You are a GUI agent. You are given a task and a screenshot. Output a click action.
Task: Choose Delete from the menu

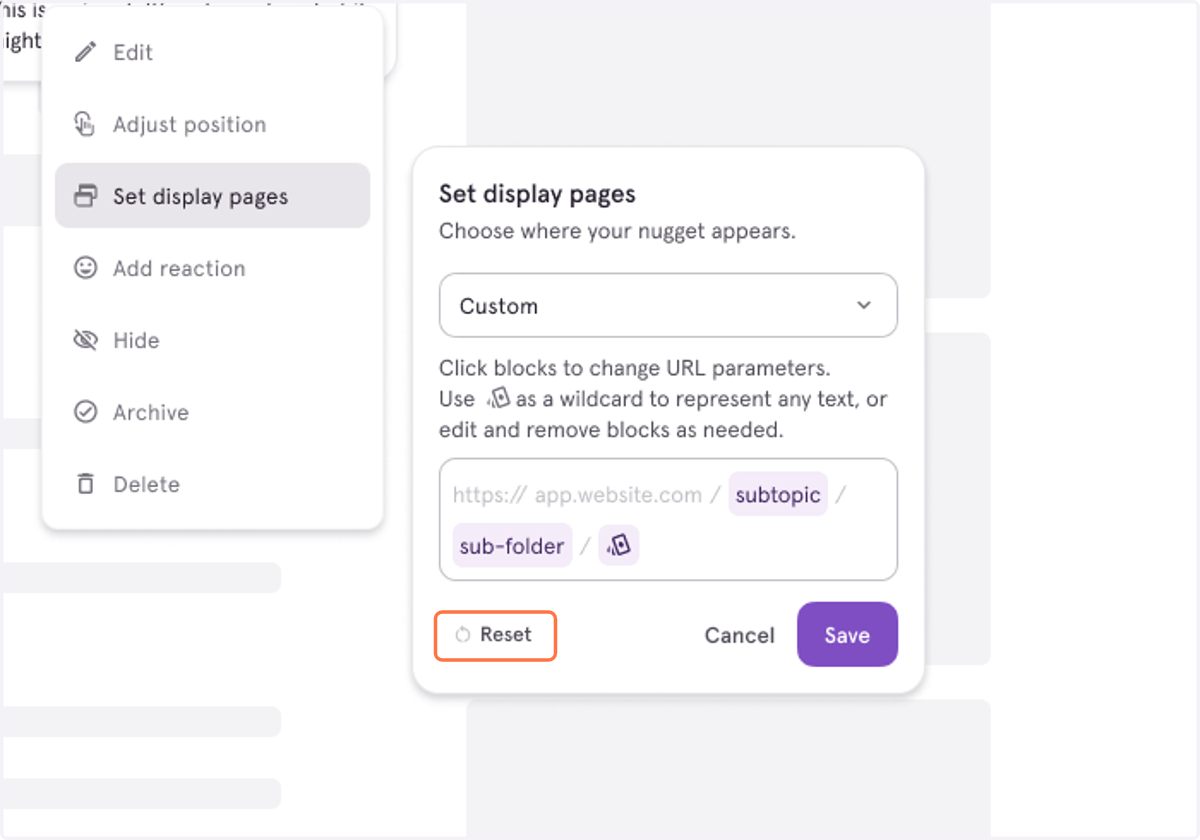(212, 484)
